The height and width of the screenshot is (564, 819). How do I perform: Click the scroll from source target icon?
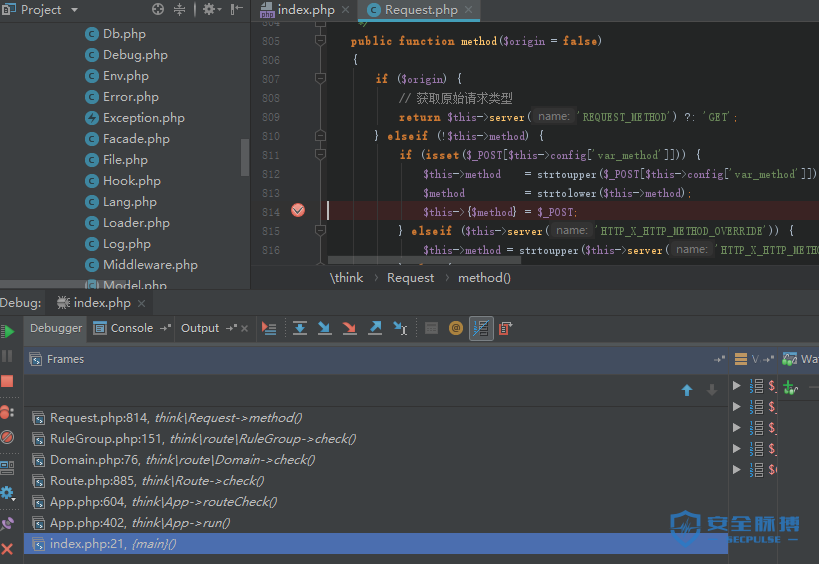(158, 9)
